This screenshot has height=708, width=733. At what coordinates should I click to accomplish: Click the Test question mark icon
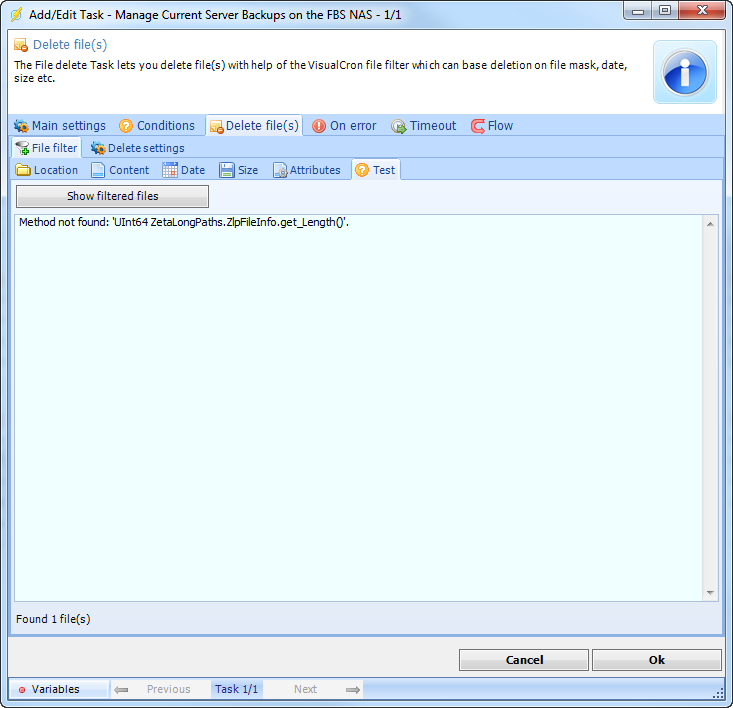pyautogui.click(x=362, y=170)
